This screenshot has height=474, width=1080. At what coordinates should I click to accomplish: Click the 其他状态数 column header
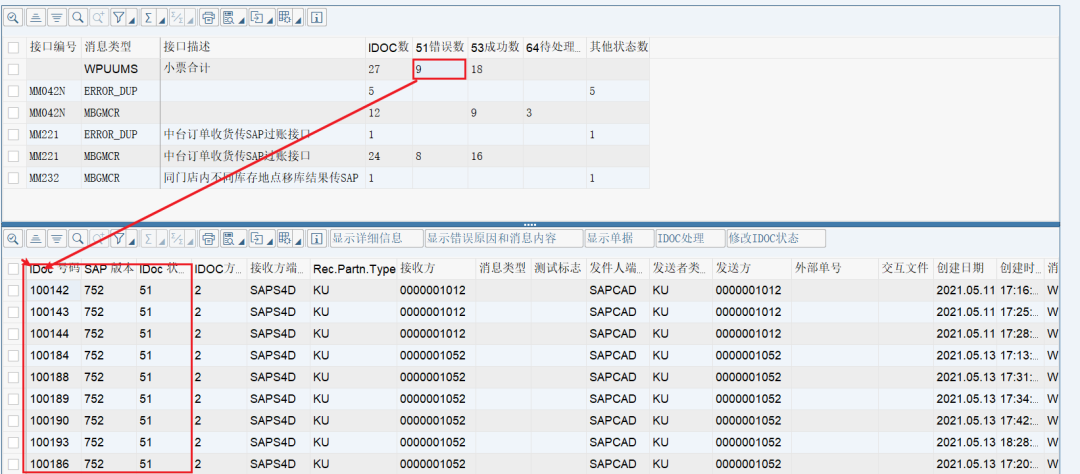point(618,48)
